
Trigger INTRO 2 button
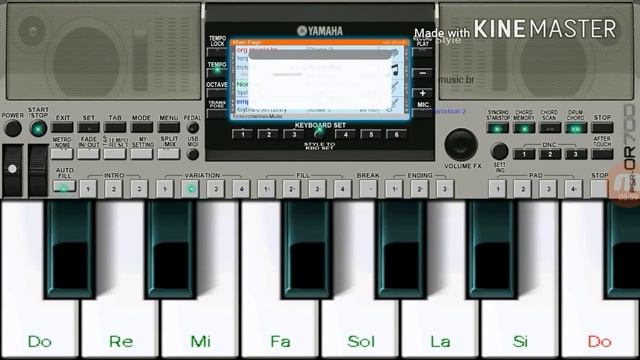[x=113, y=189]
